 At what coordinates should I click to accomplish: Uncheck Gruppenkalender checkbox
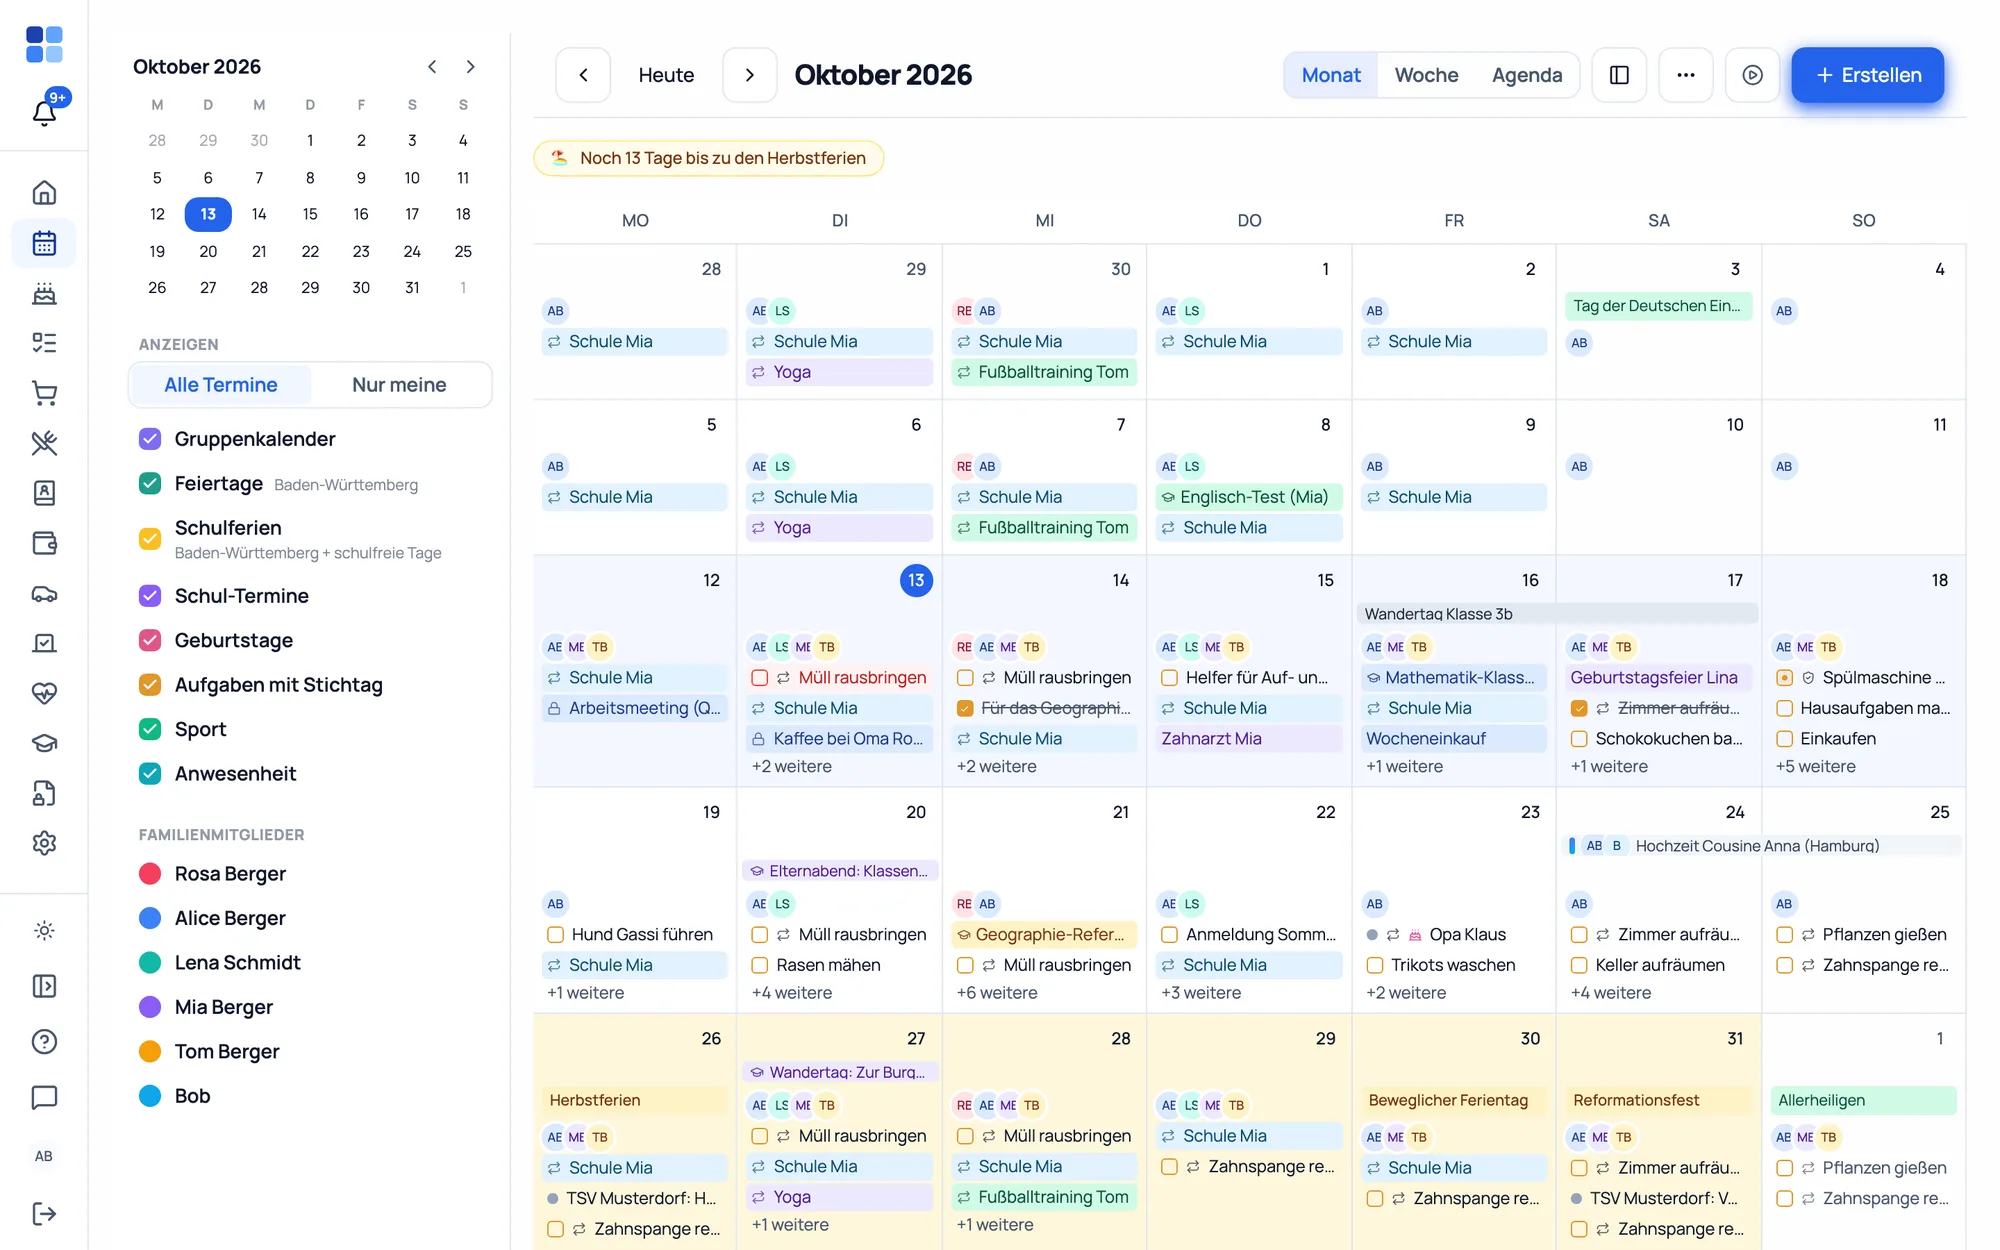tap(150, 439)
